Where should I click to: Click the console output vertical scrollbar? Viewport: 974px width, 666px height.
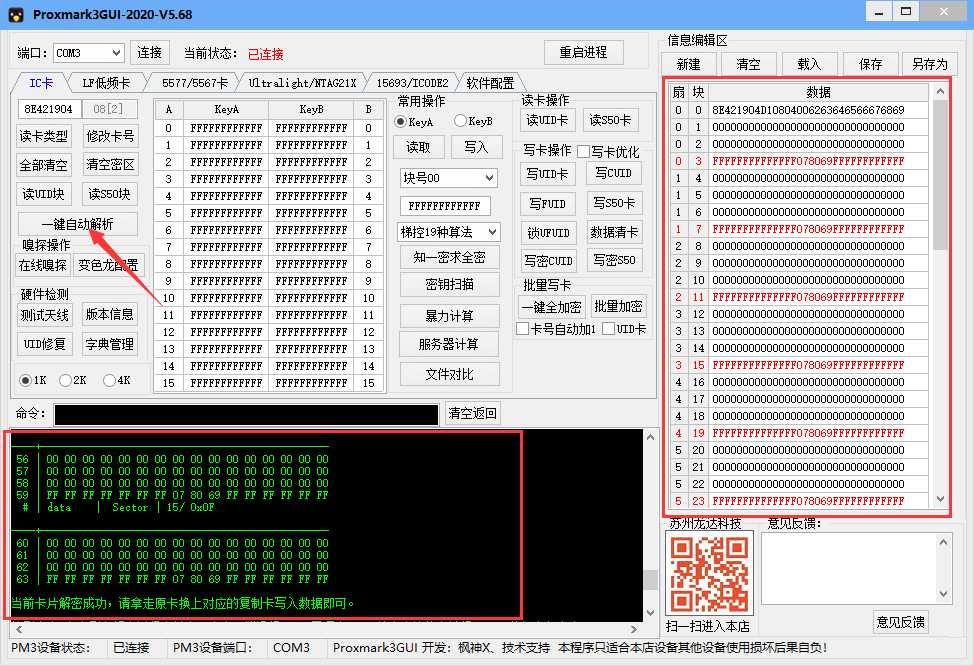pos(650,525)
